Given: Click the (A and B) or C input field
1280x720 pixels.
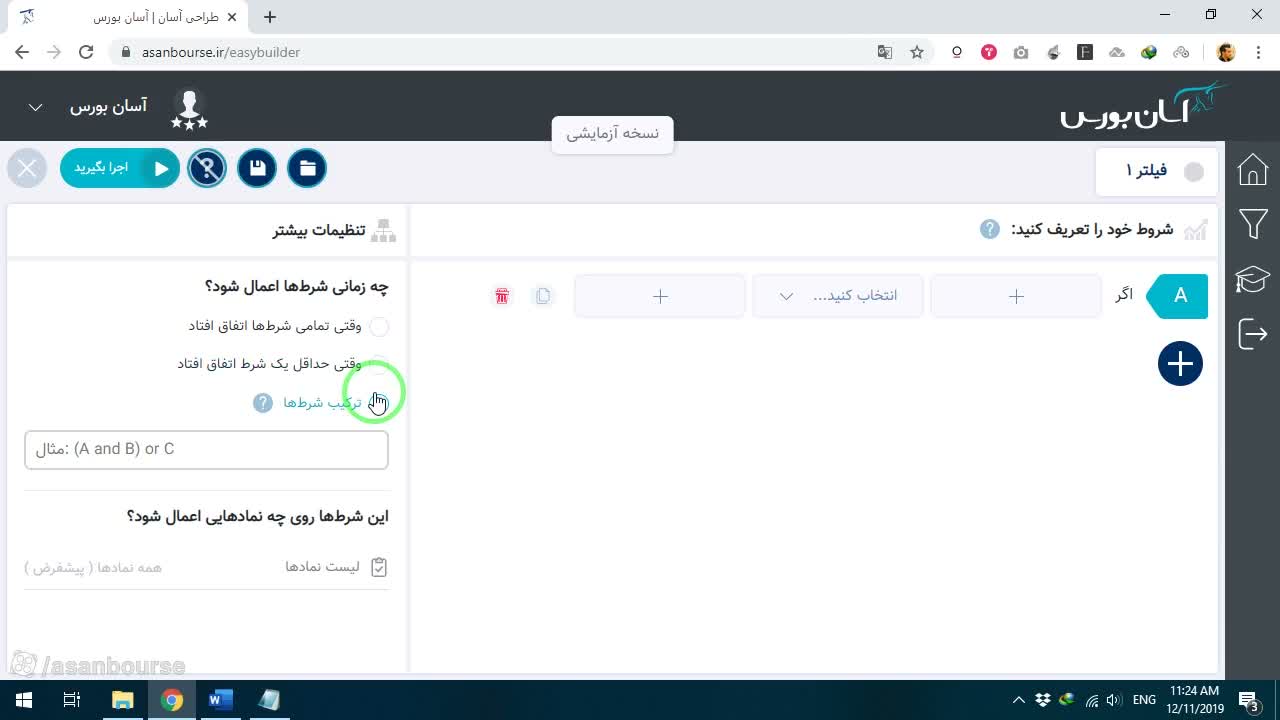Looking at the screenshot, I should pyautogui.click(x=206, y=450).
